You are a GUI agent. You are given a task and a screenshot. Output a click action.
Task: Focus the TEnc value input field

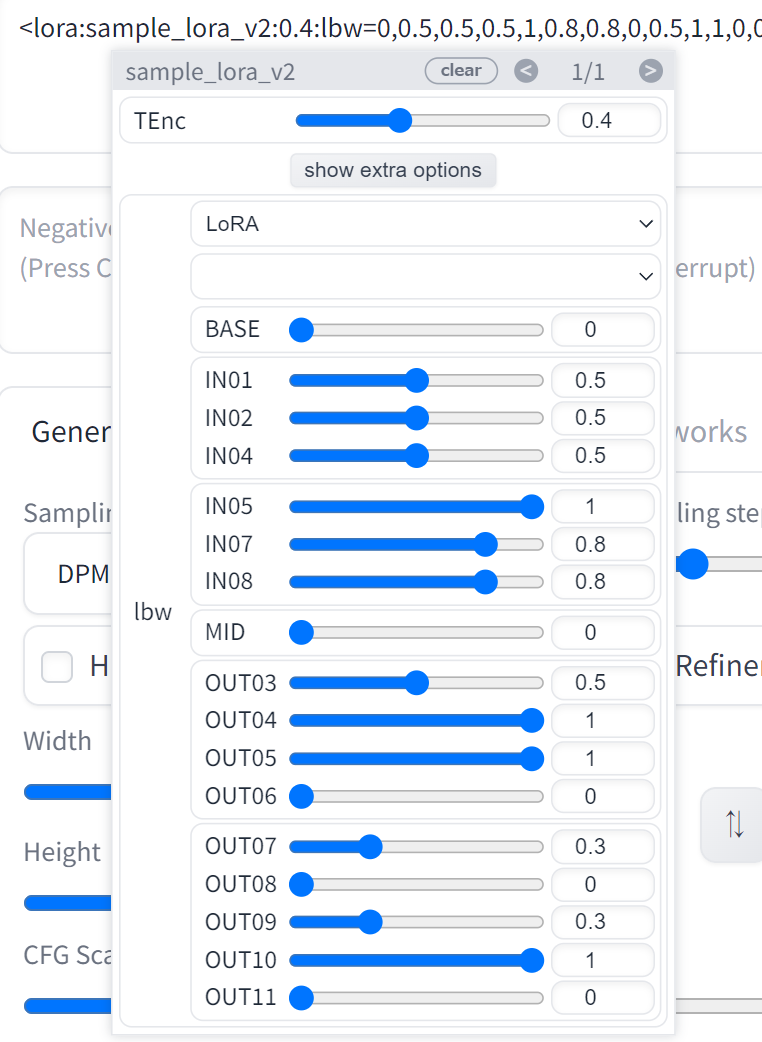click(x=608, y=121)
